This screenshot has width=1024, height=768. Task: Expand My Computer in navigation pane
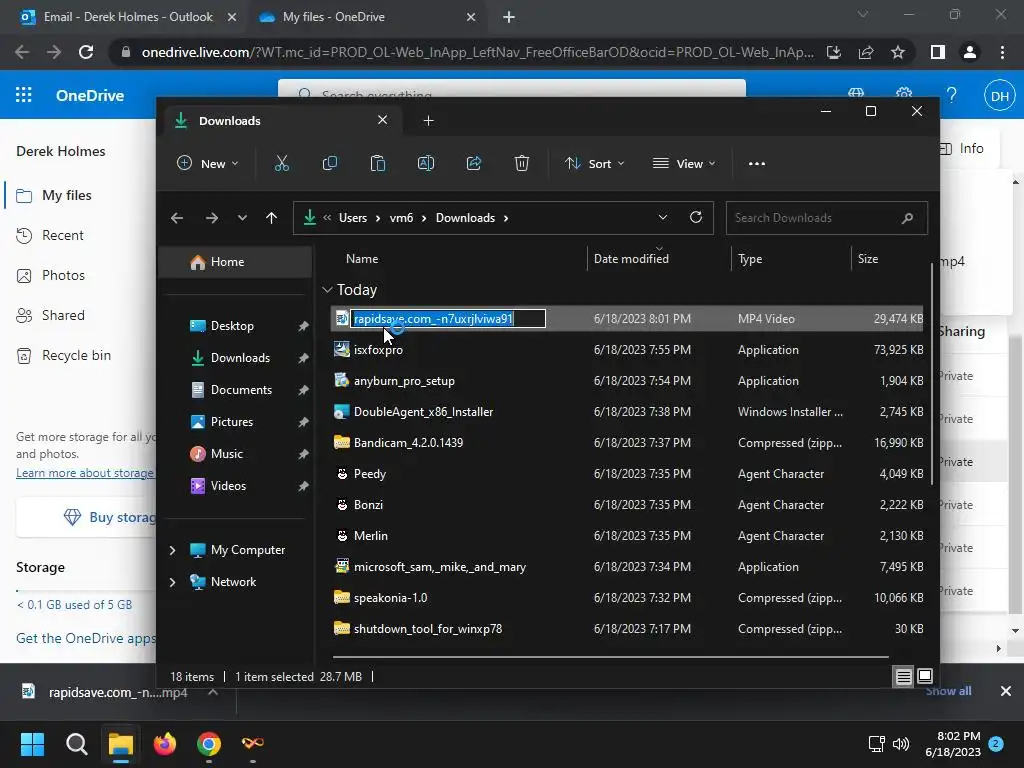click(172, 550)
